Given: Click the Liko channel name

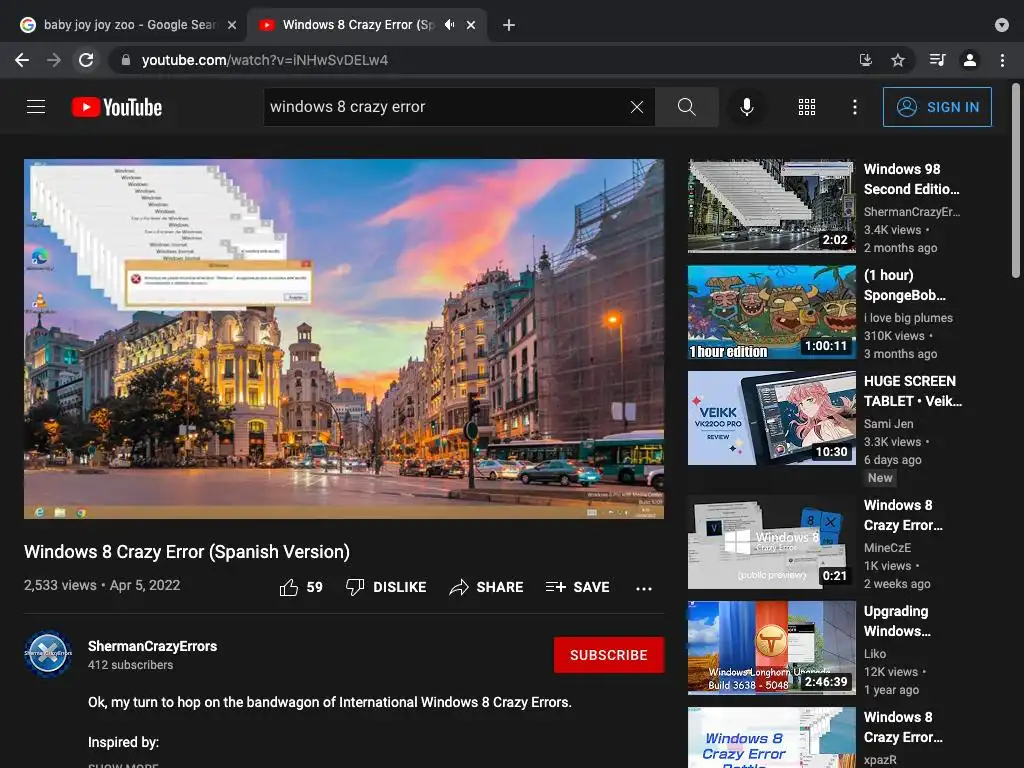Looking at the screenshot, I should 875,654.
